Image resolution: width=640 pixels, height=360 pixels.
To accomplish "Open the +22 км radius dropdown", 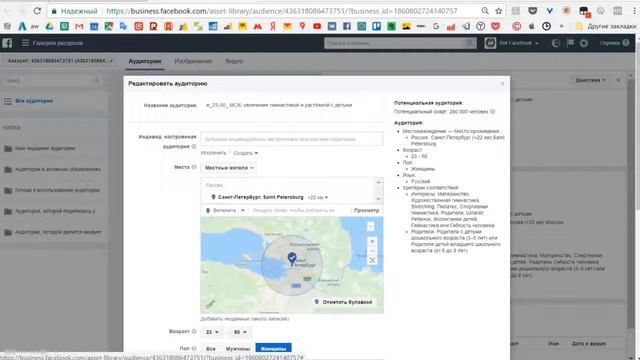I will pyautogui.click(x=318, y=198).
